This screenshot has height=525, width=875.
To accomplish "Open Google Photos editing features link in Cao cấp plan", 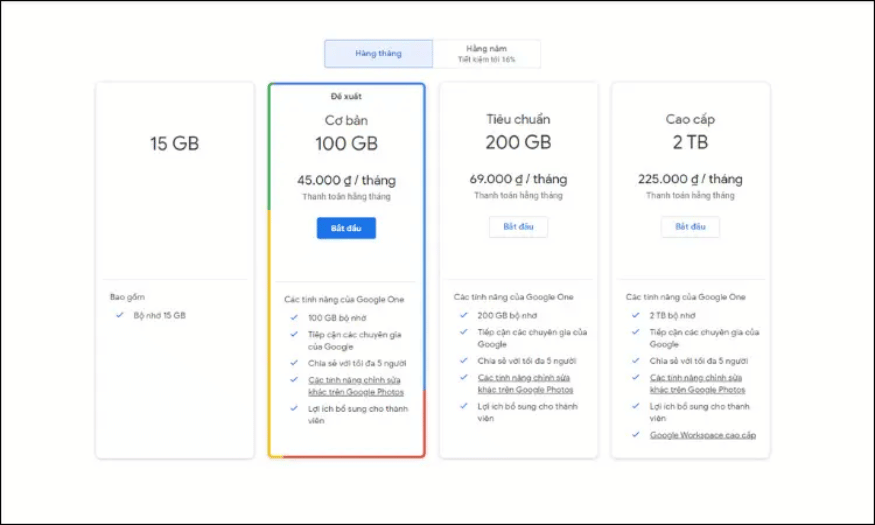I will click(x=697, y=384).
